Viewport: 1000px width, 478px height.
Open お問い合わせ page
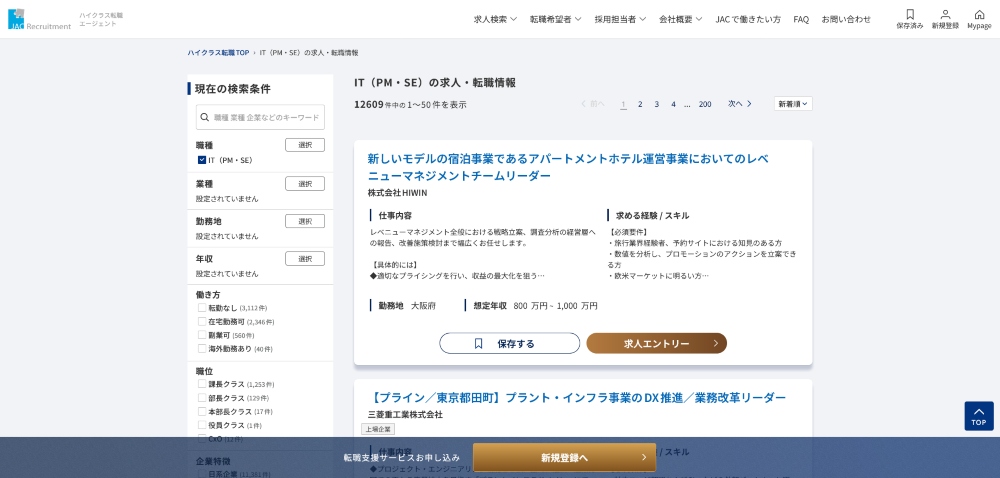click(846, 19)
